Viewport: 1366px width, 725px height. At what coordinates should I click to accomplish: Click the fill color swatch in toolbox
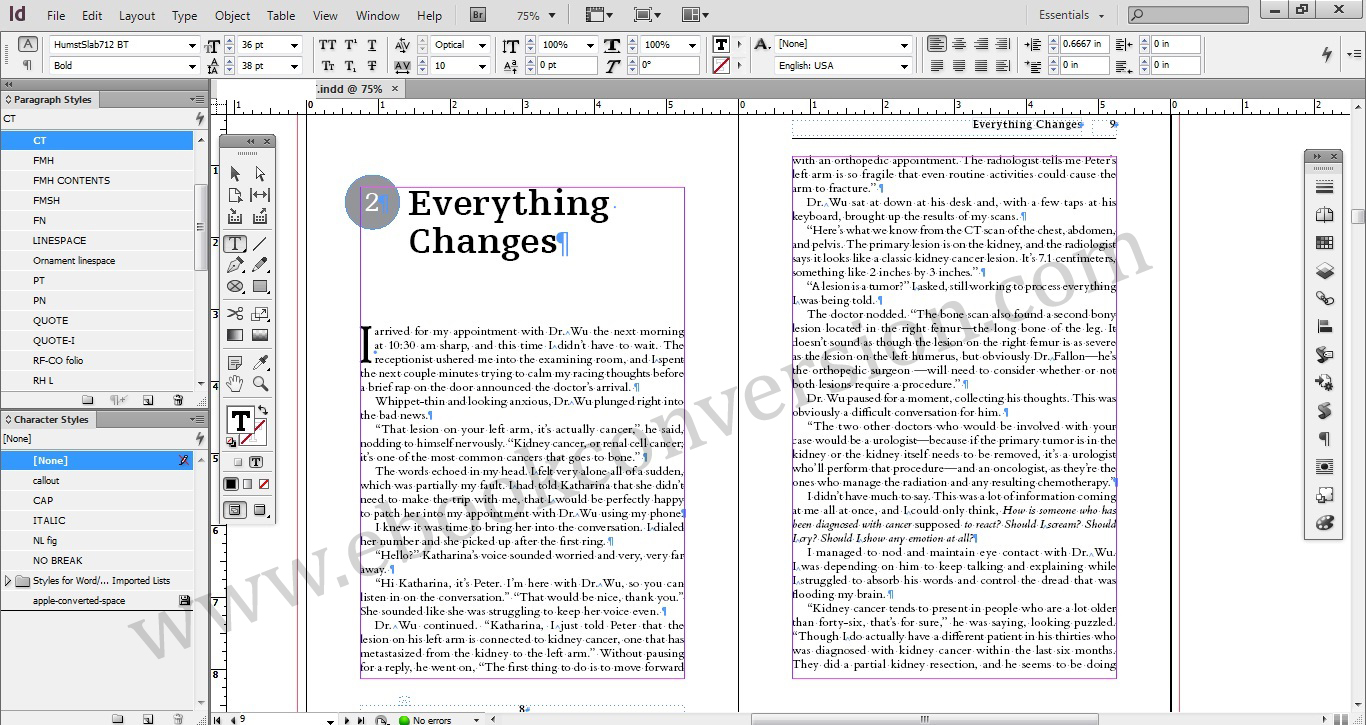coord(239,420)
